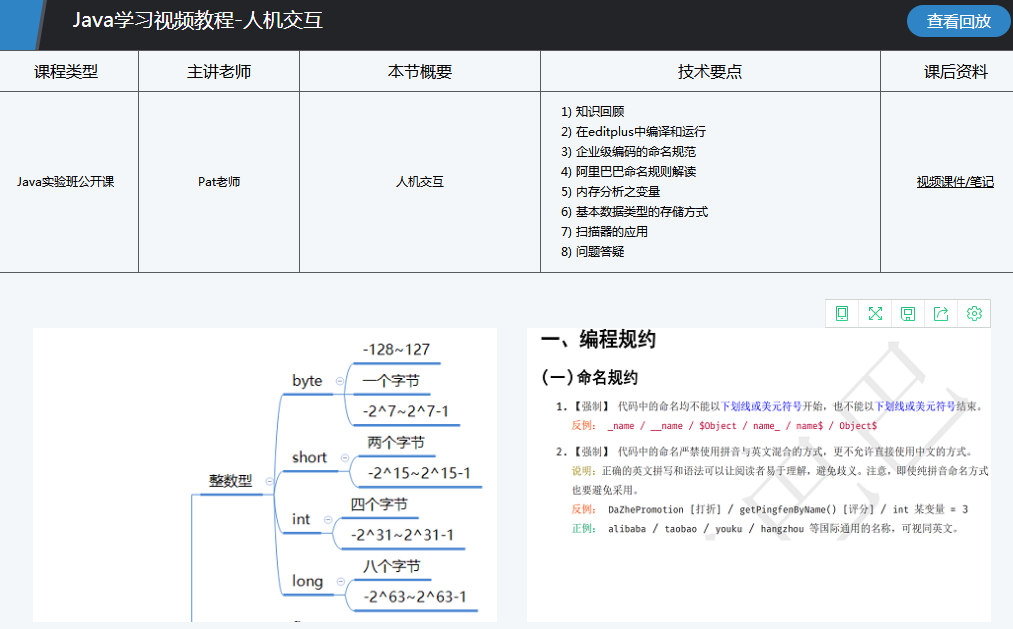Collapse the int node branch
This screenshot has height=629, width=1013.
point(328,520)
